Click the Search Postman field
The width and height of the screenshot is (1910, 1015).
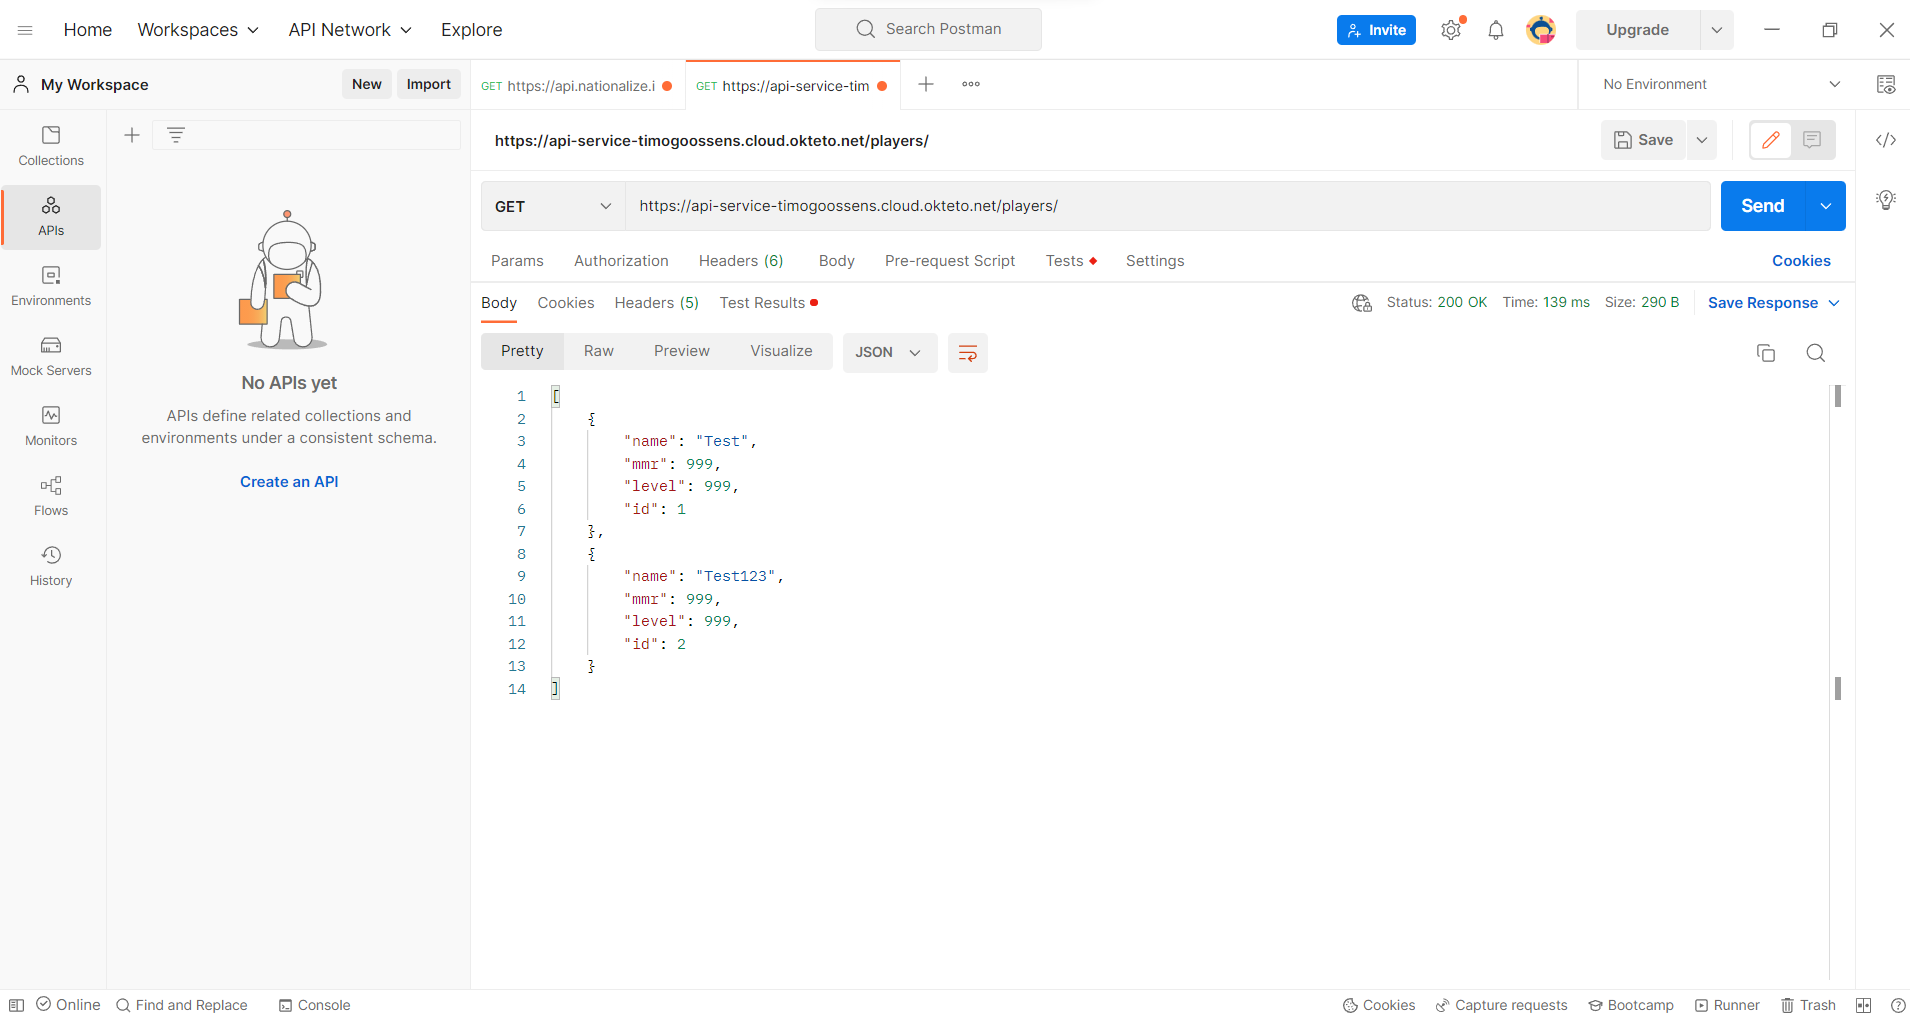928,29
